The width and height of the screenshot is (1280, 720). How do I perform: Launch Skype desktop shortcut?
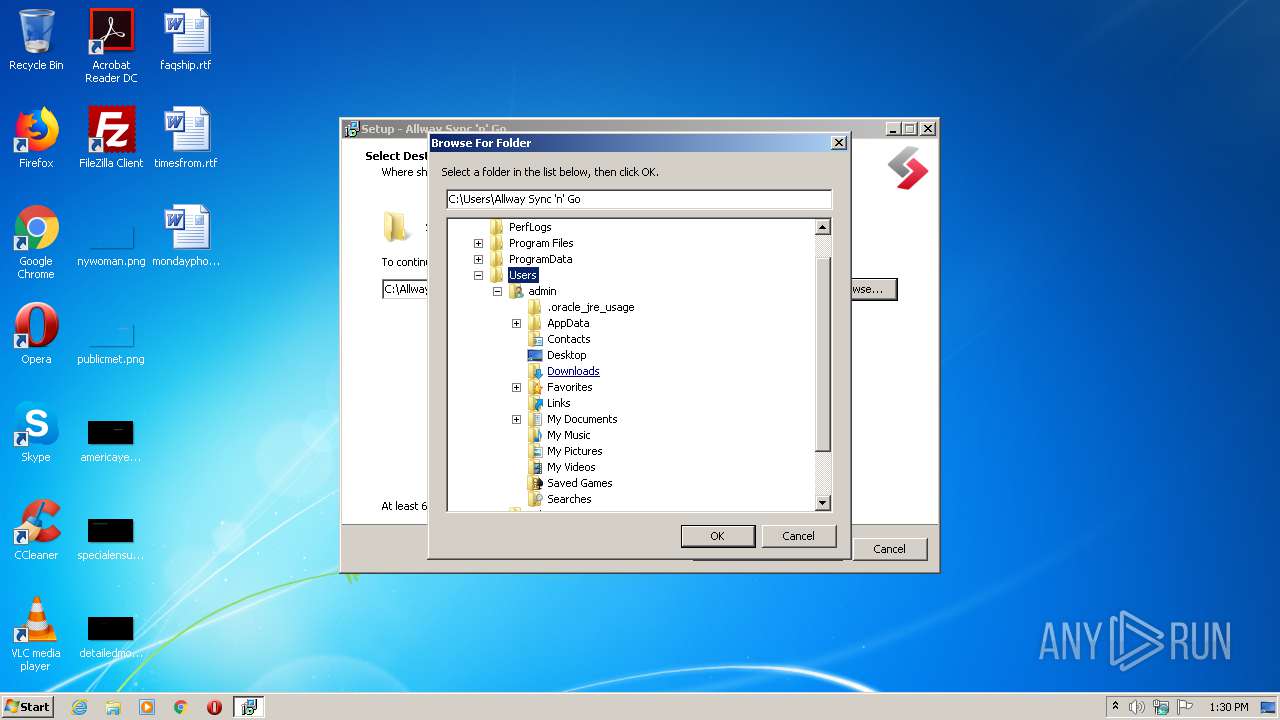tap(36, 432)
